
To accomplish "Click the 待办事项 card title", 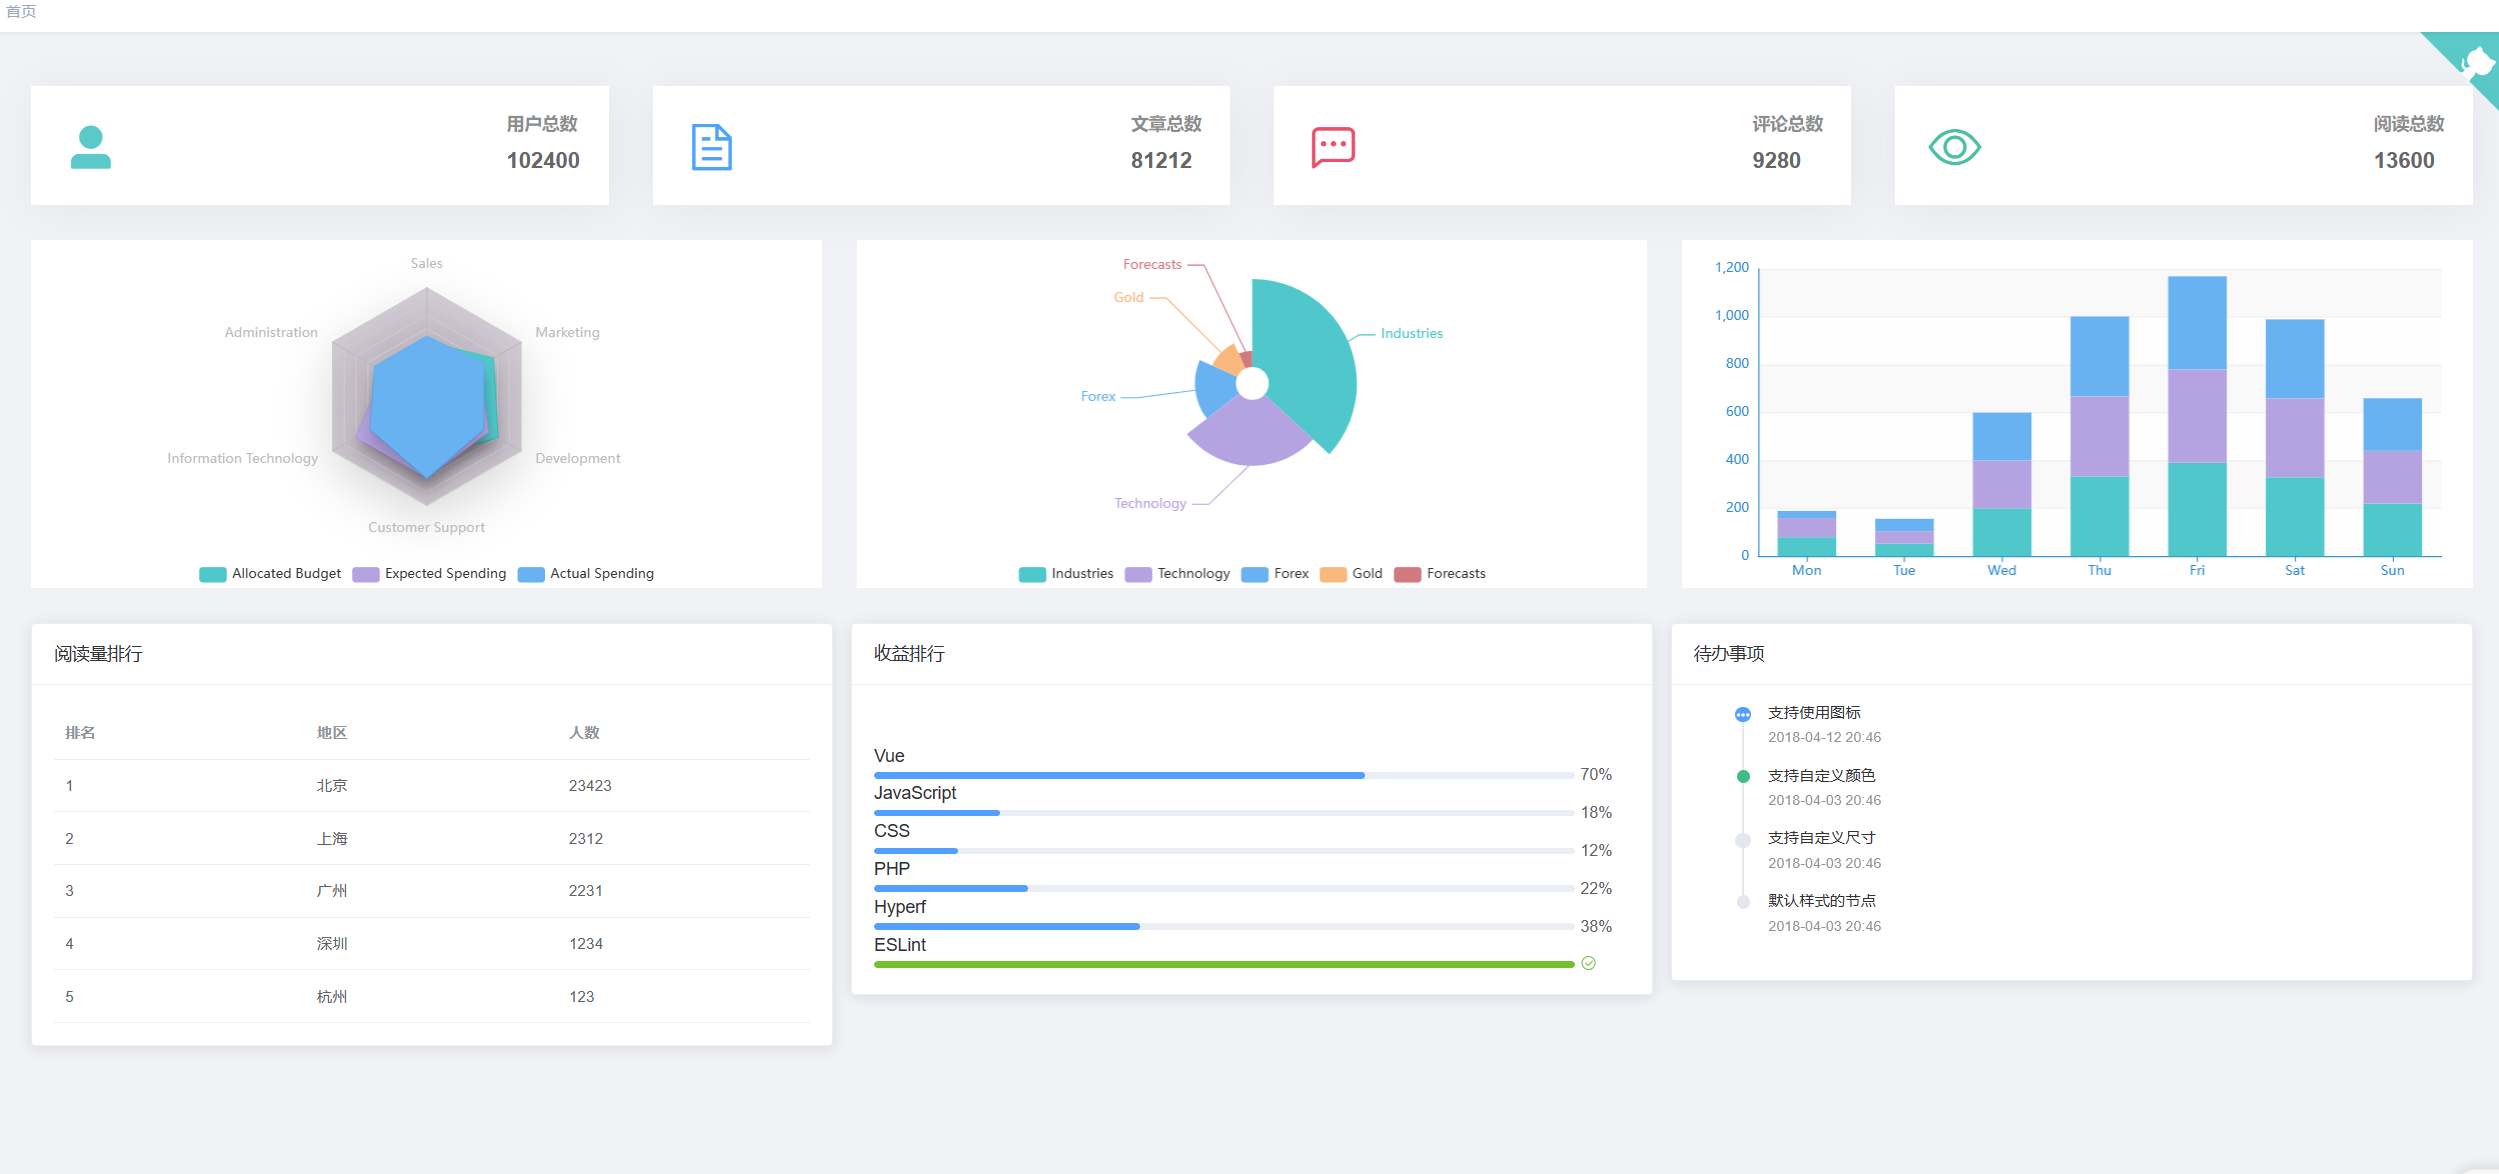I will pyautogui.click(x=1729, y=654).
